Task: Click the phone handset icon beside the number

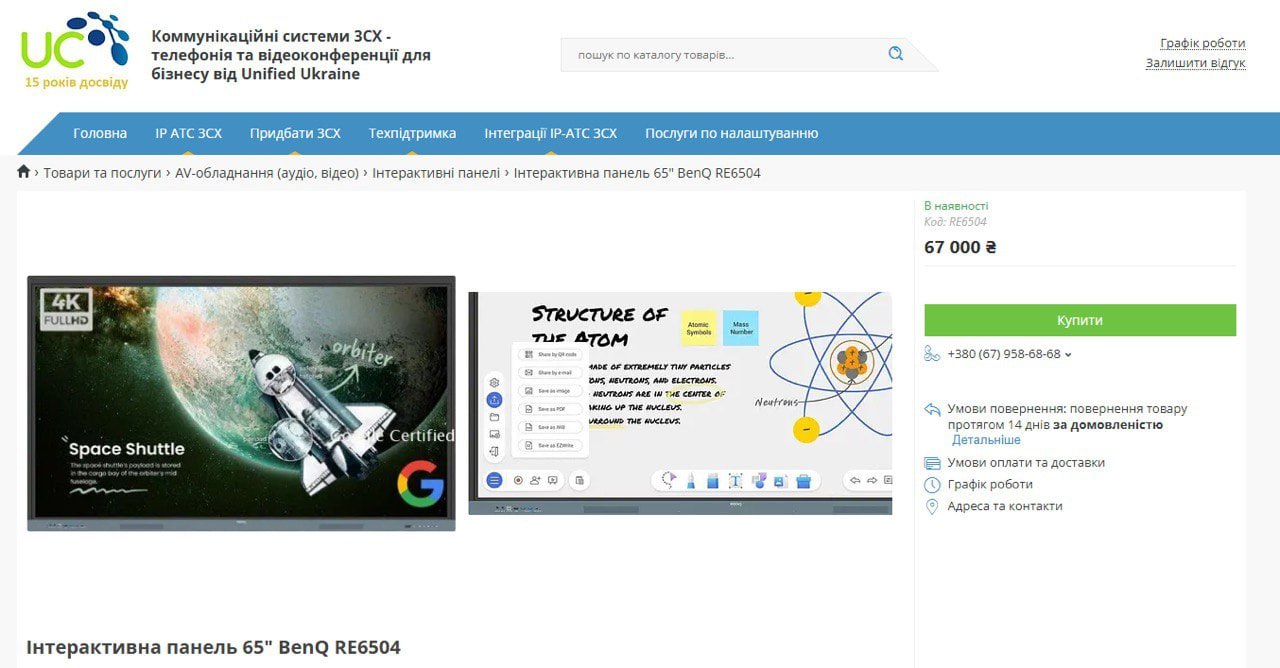Action: [932, 354]
